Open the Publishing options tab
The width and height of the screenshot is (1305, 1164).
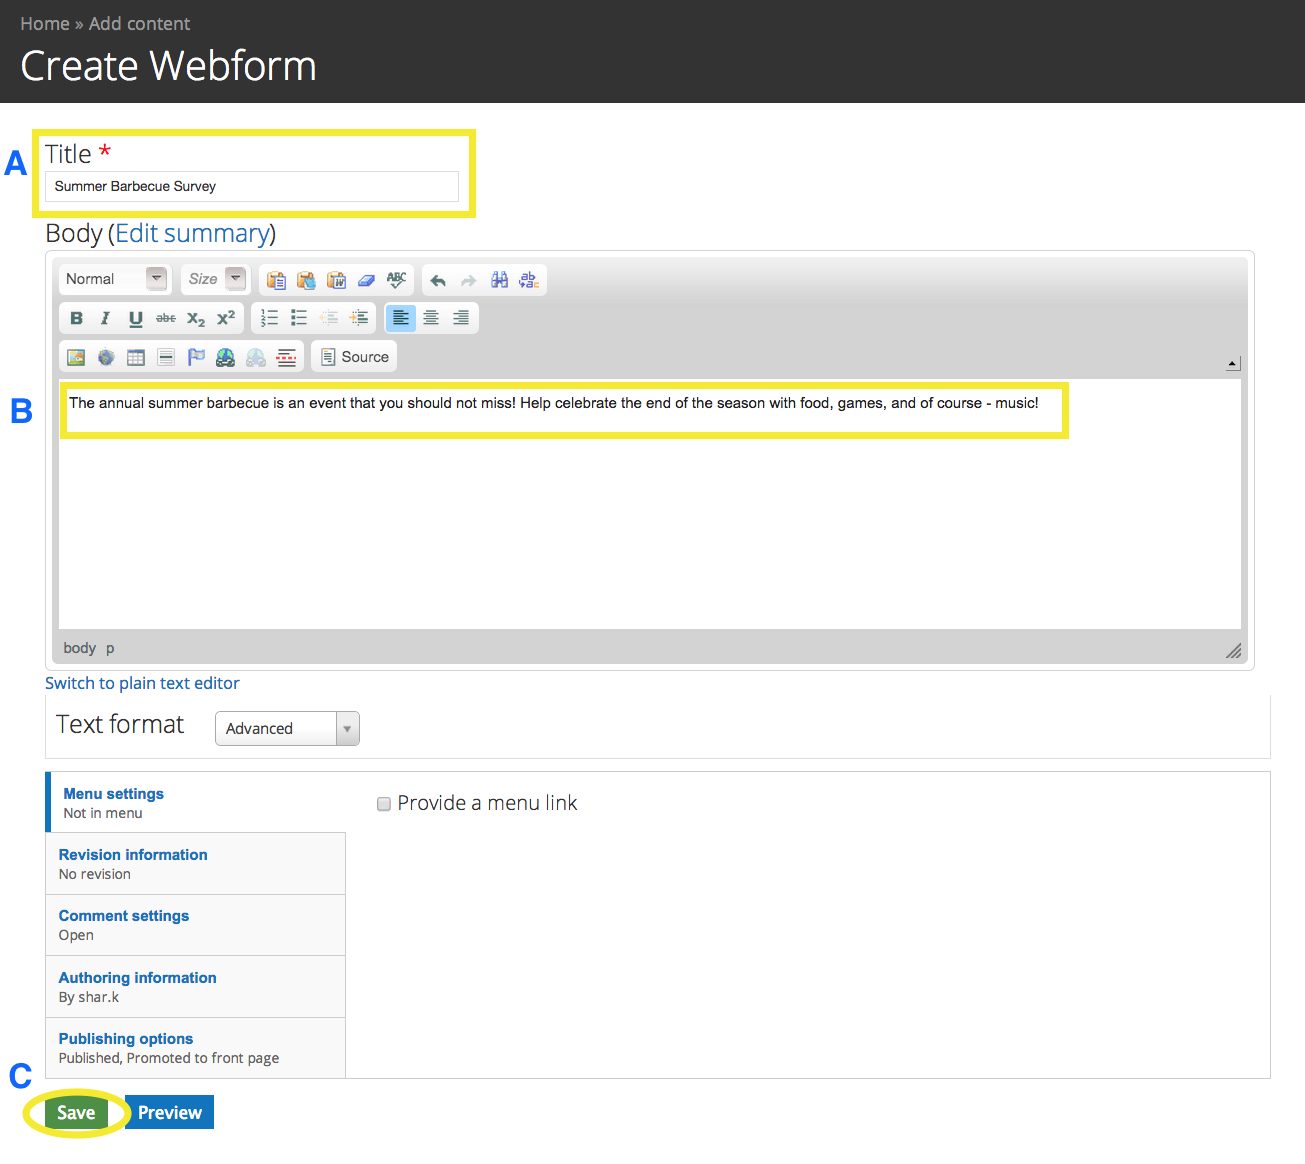[x=126, y=1039]
